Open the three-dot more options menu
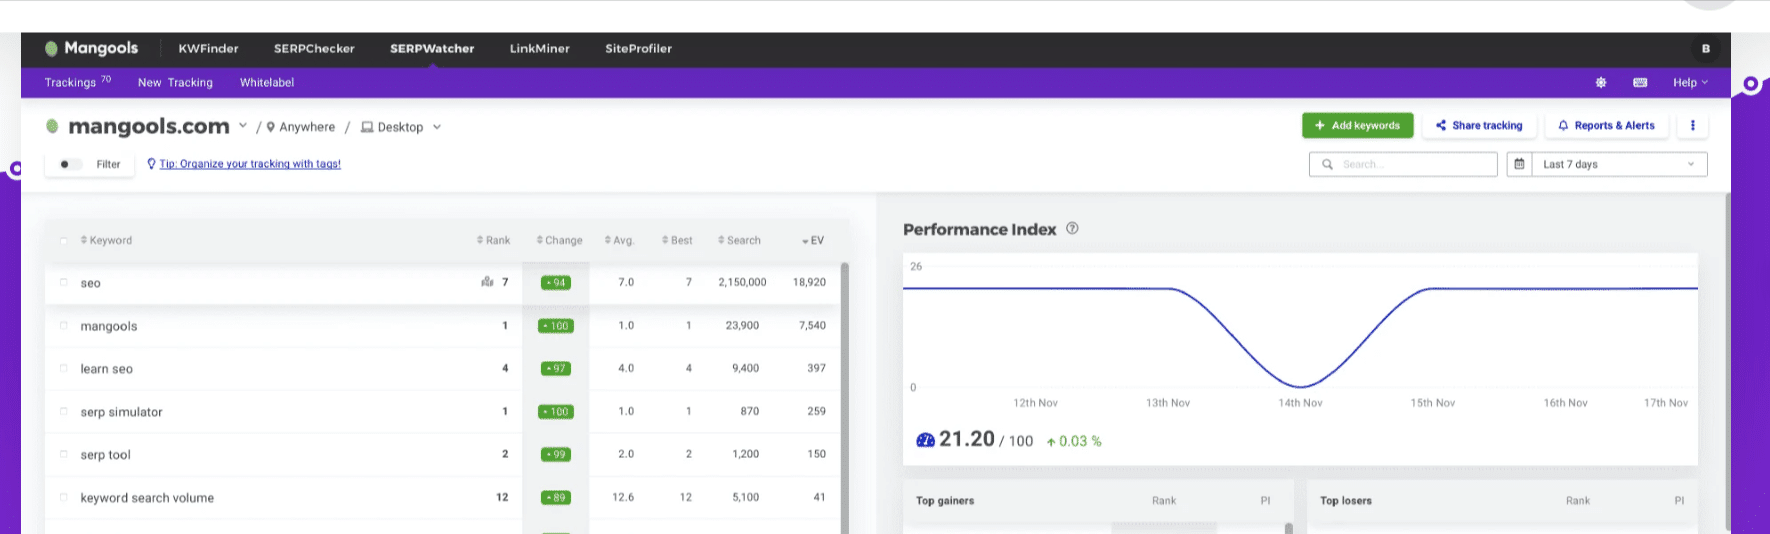1770x534 pixels. [x=1693, y=126]
